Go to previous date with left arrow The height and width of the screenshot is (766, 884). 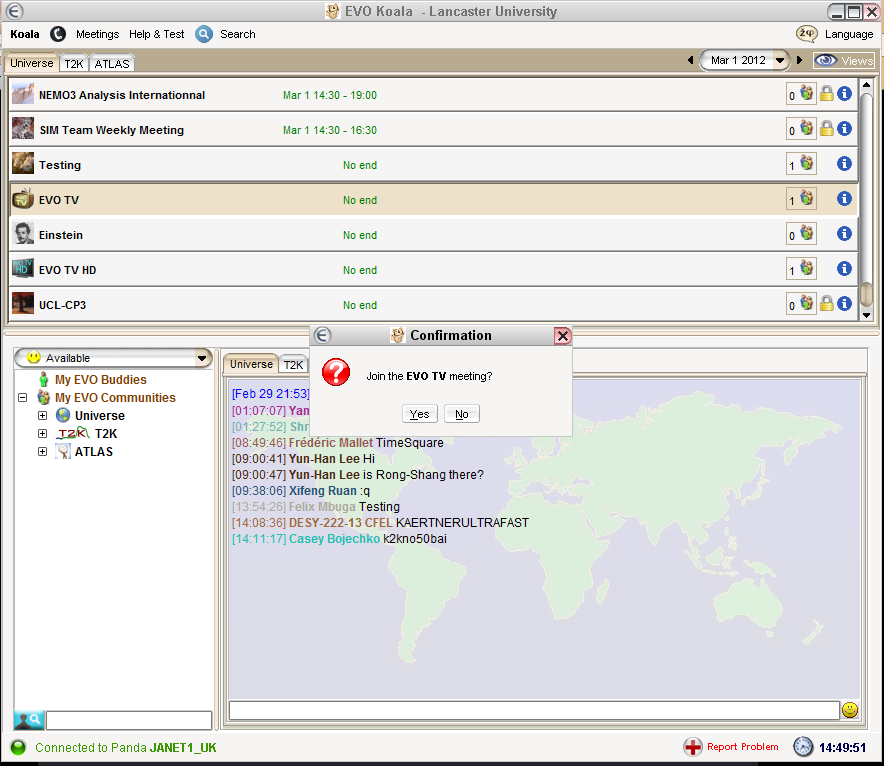point(691,61)
